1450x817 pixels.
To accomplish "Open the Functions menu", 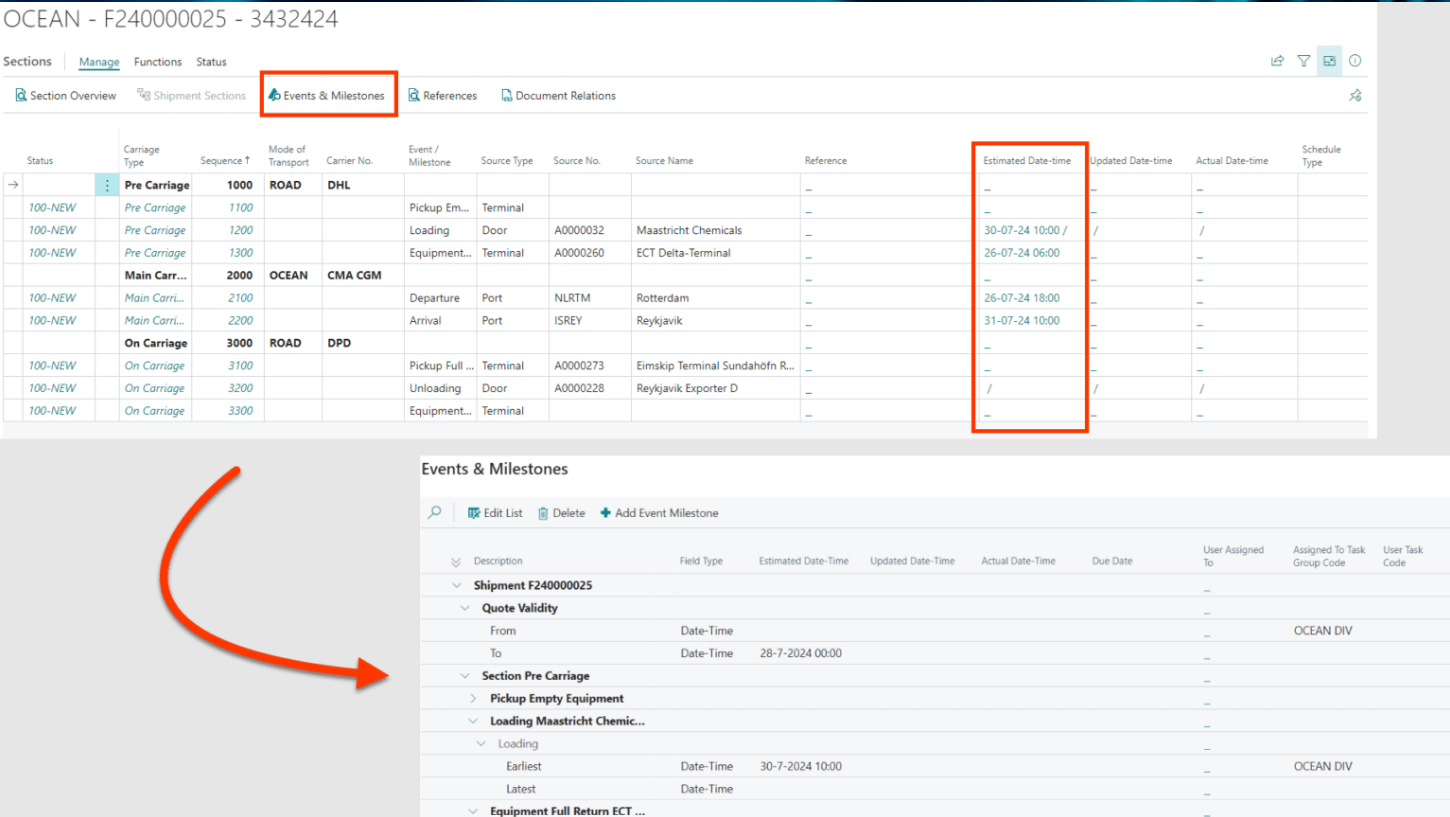I will click(x=158, y=62).
